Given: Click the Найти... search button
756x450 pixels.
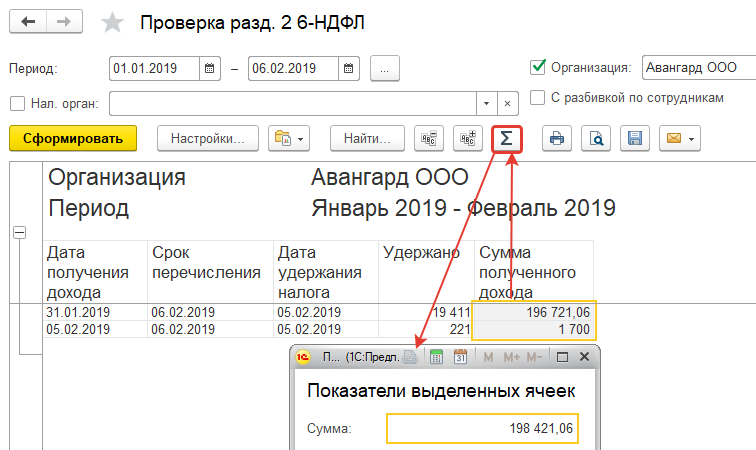Looking at the screenshot, I should (367, 138).
